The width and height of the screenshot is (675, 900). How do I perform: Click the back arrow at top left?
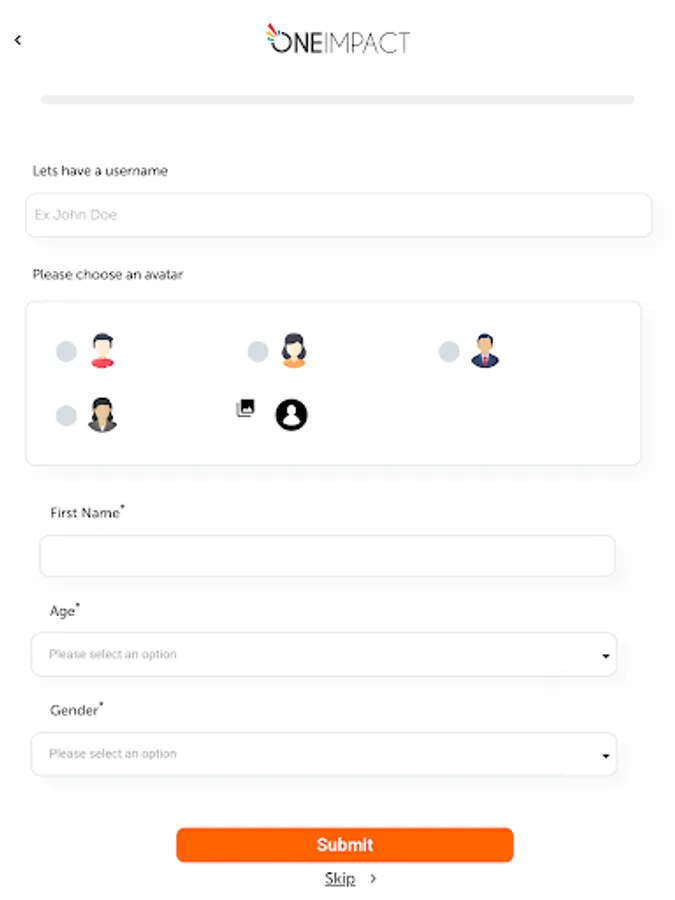point(17,40)
